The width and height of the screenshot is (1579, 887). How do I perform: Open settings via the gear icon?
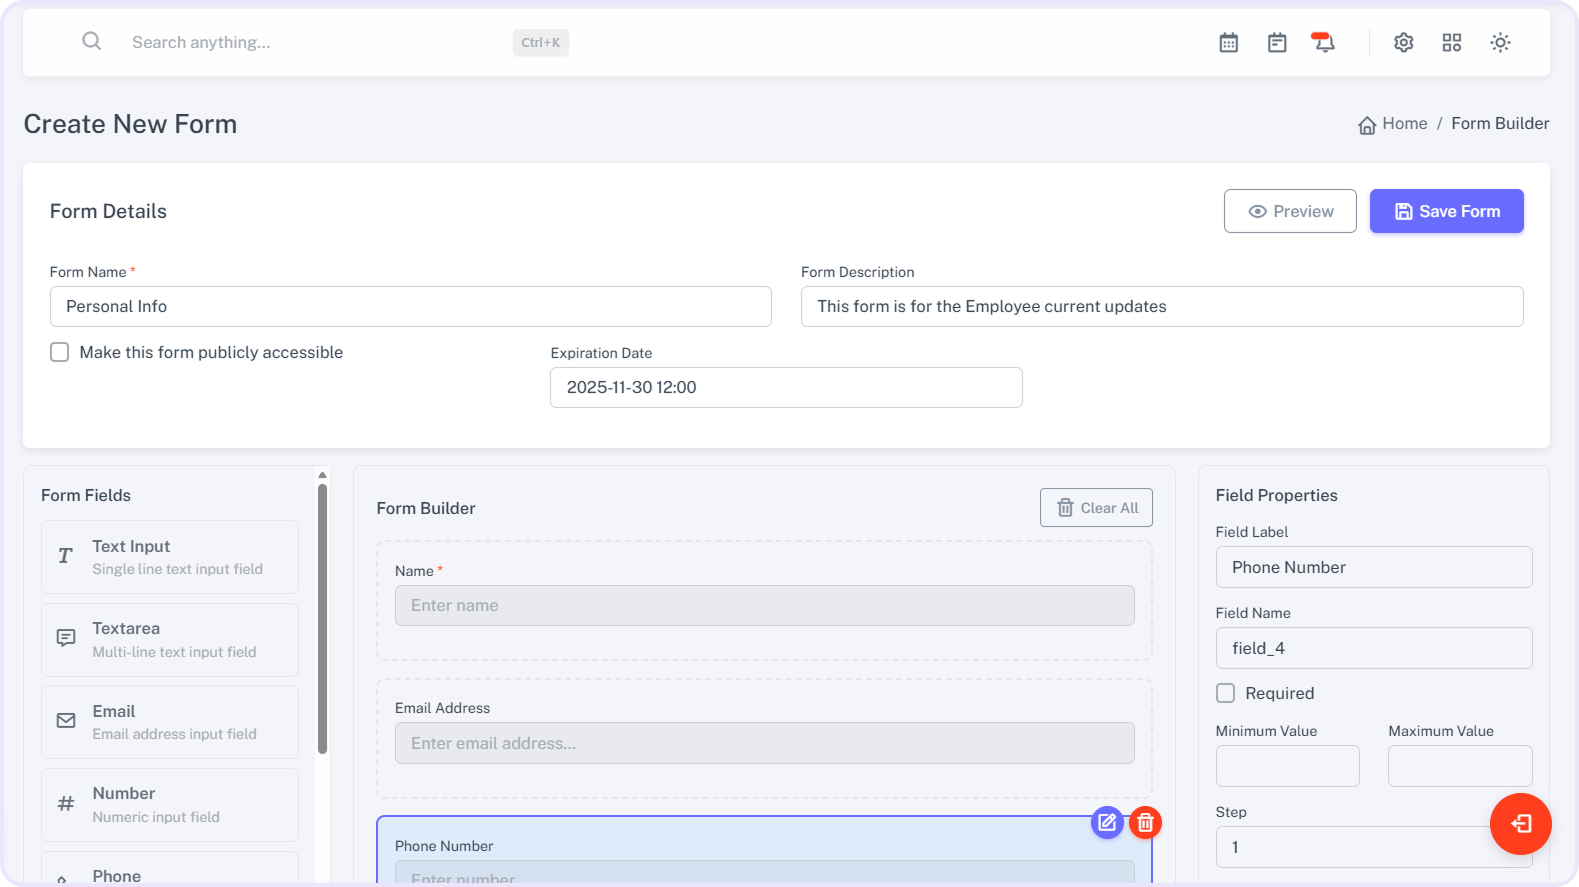point(1404,43)
